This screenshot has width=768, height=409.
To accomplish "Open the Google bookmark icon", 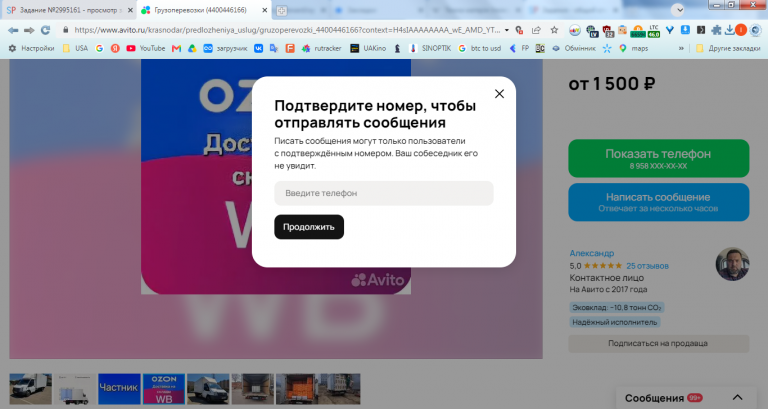I will tap(99, 48).
